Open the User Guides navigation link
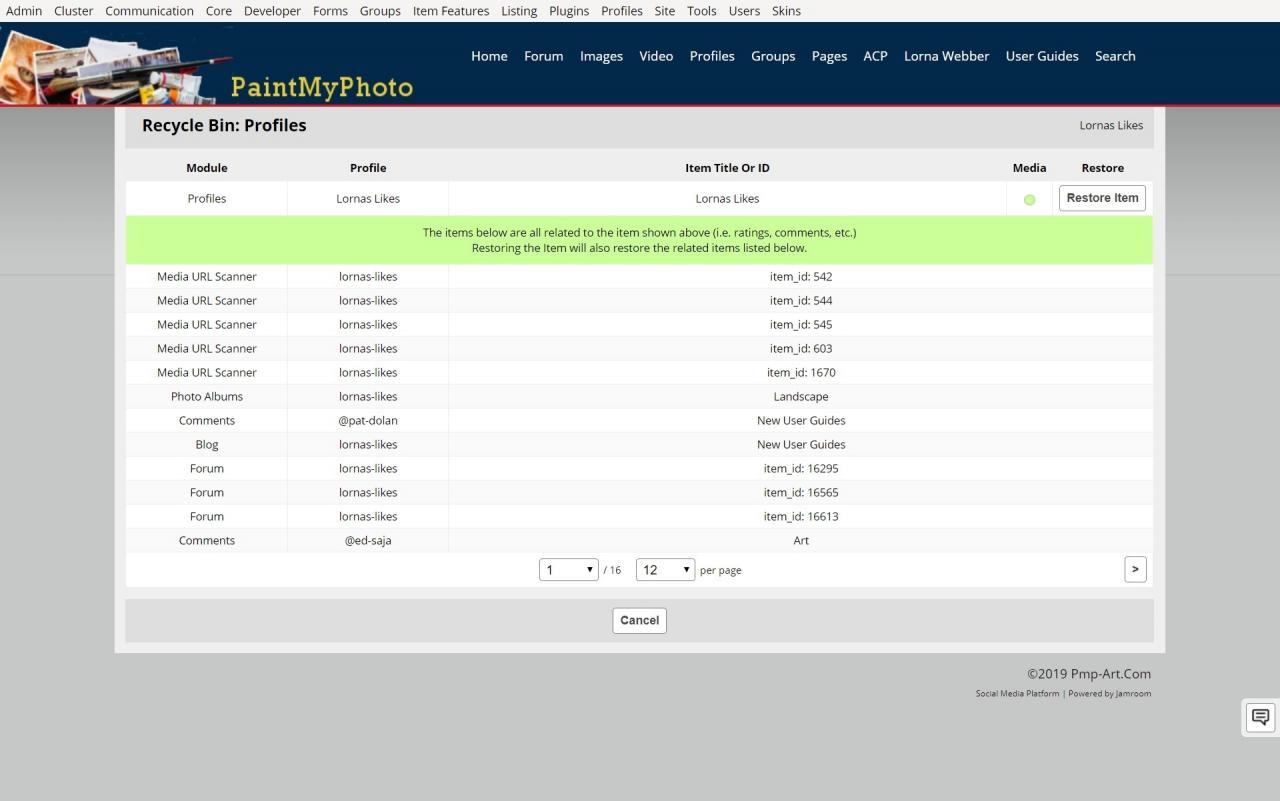Screen dimensions: 1280x801 (1042, 56)
